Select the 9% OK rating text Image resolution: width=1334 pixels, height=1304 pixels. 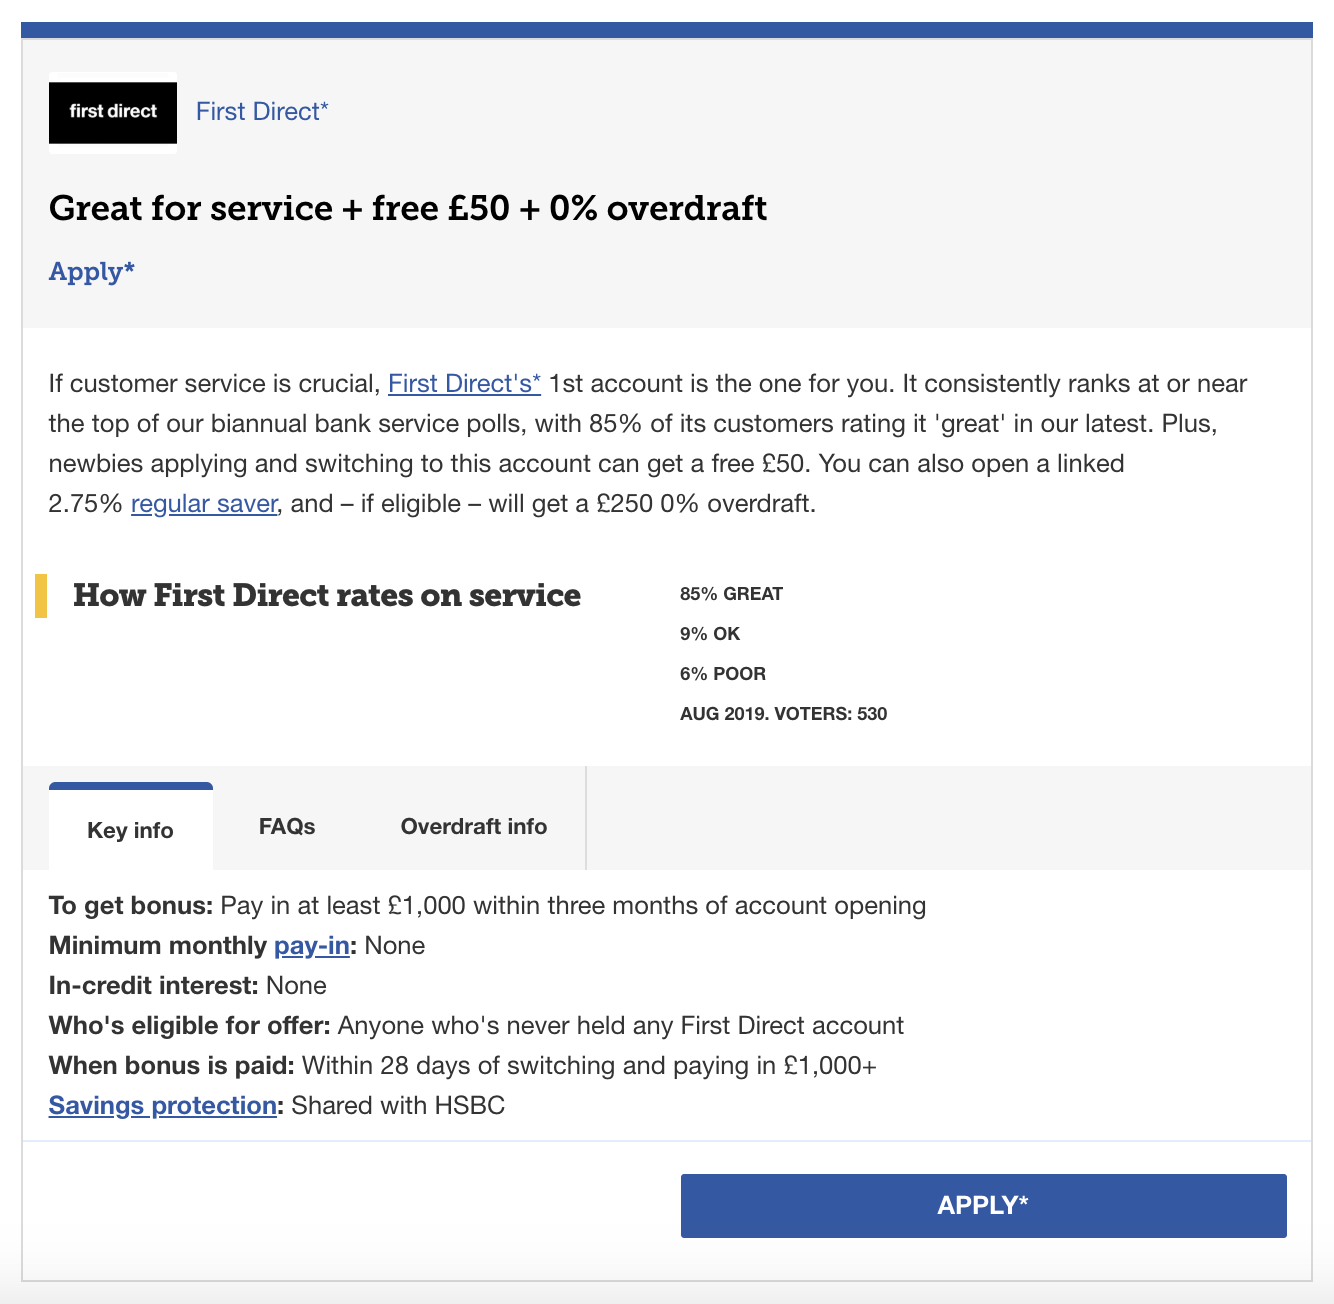(x=709, y=633)
